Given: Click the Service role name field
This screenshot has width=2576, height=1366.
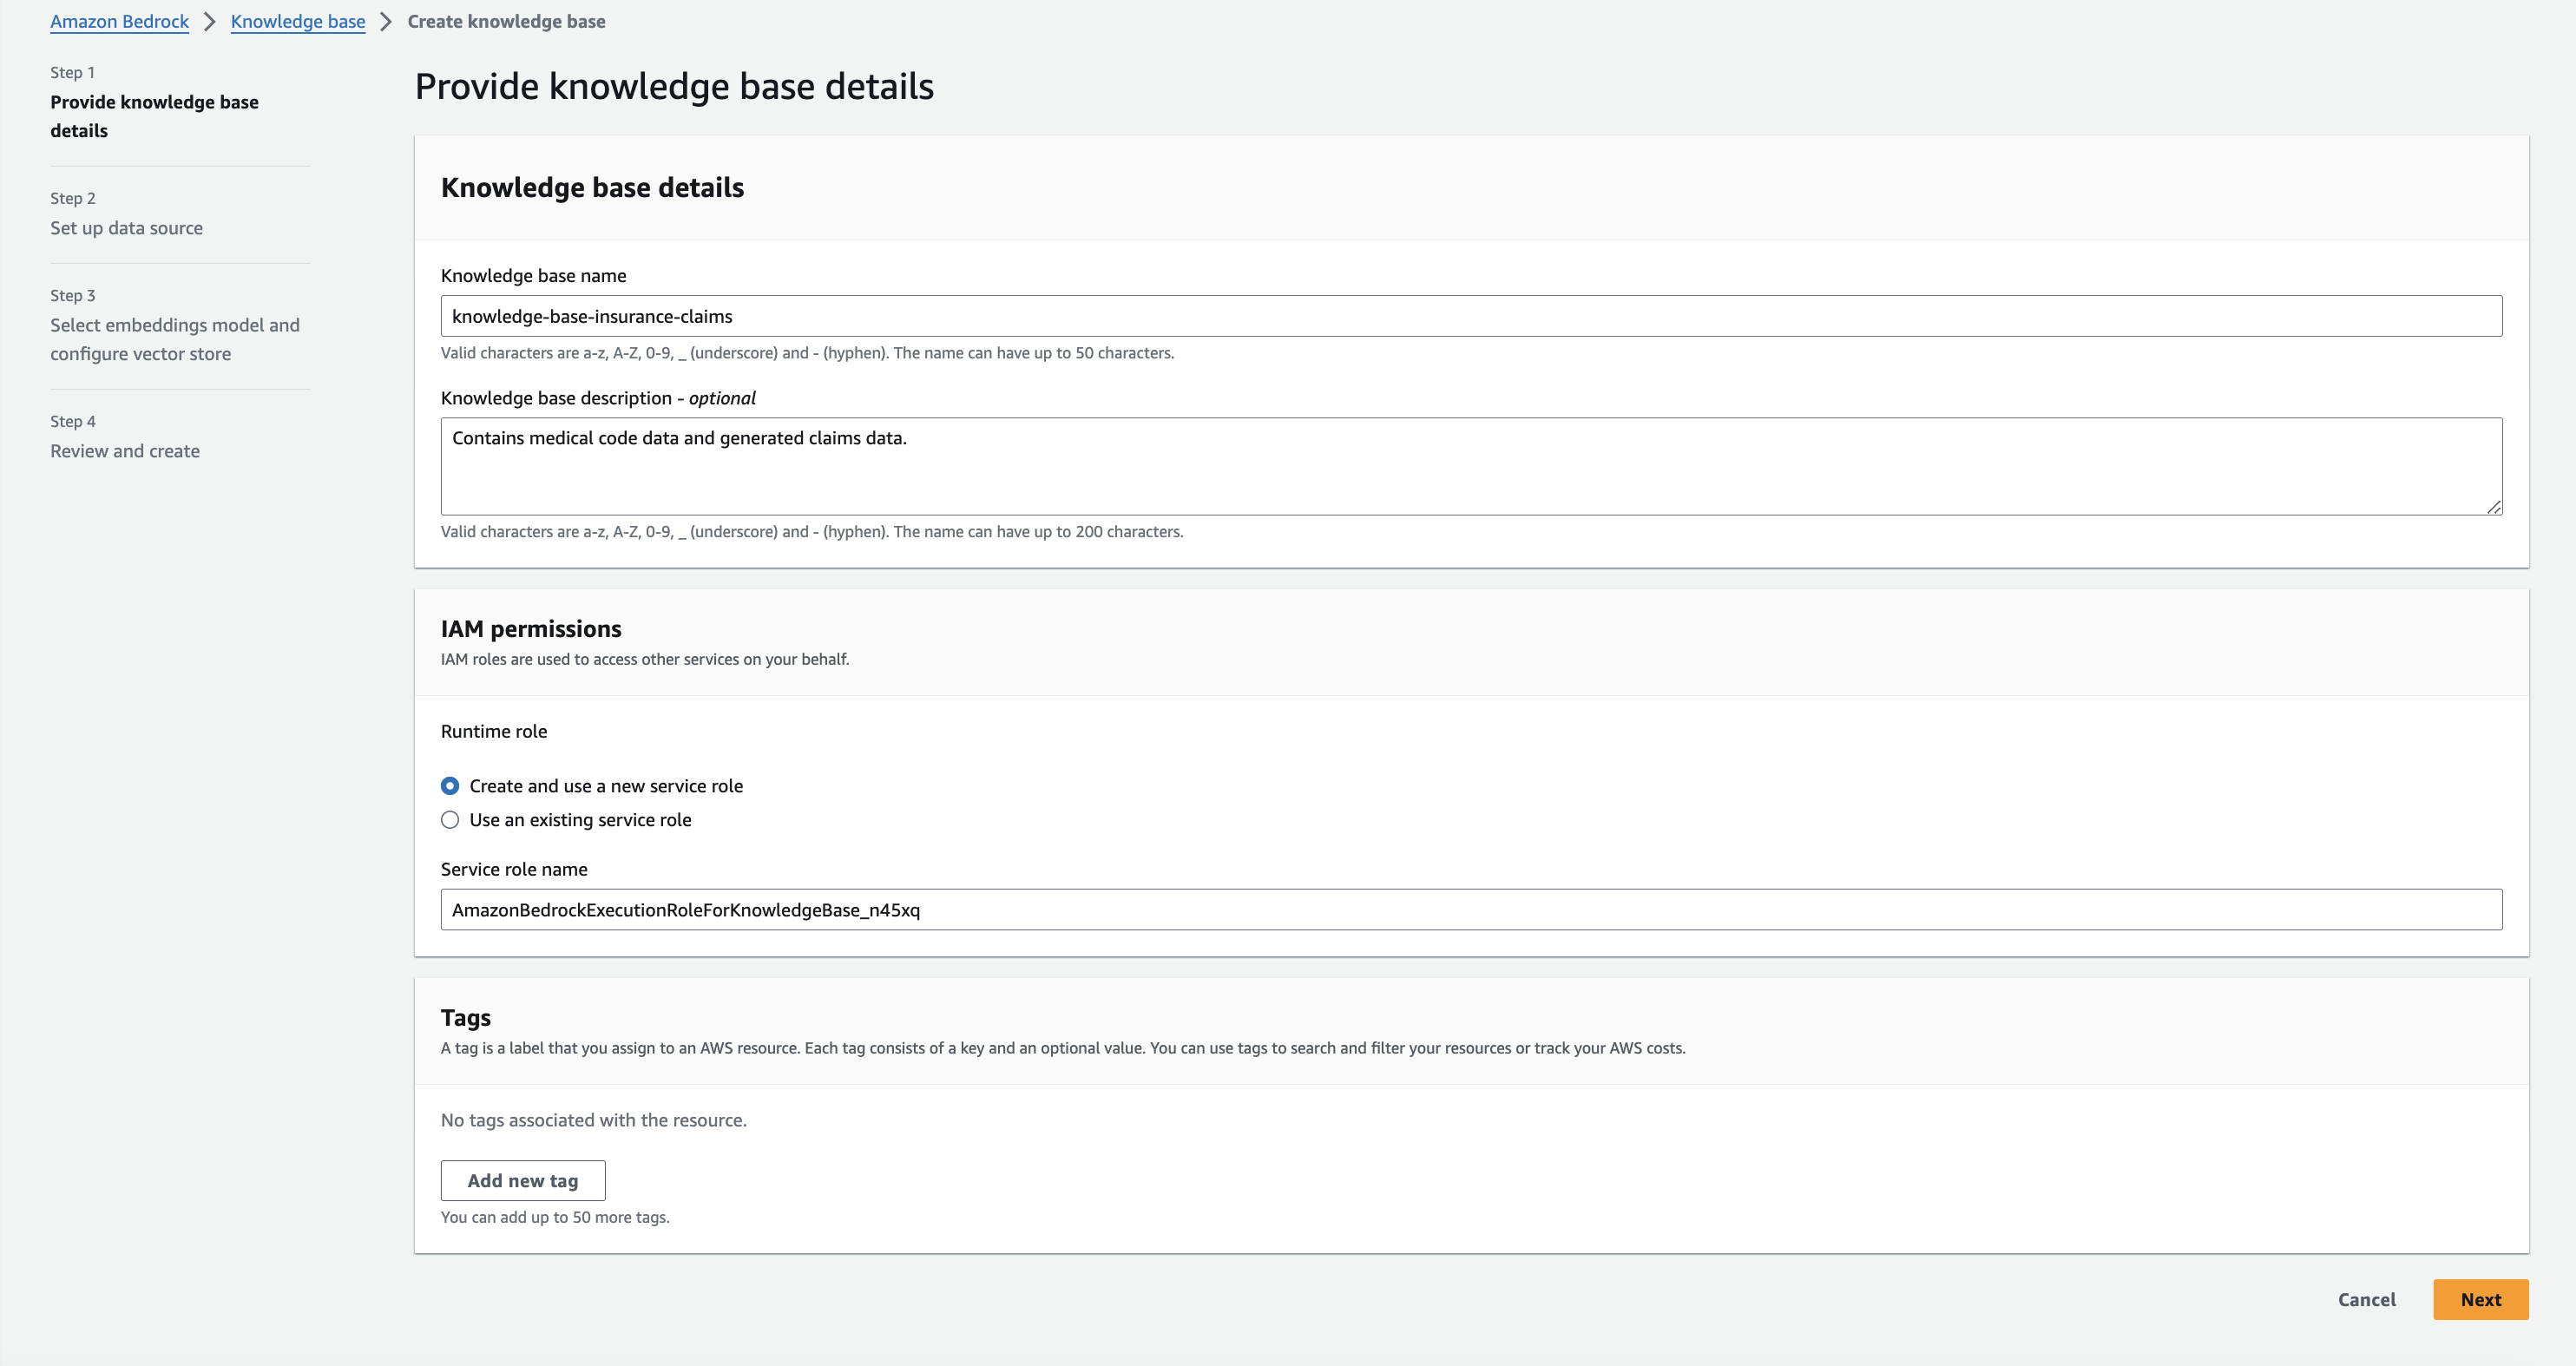Looking at the screenshot, I should (1470, 909).
